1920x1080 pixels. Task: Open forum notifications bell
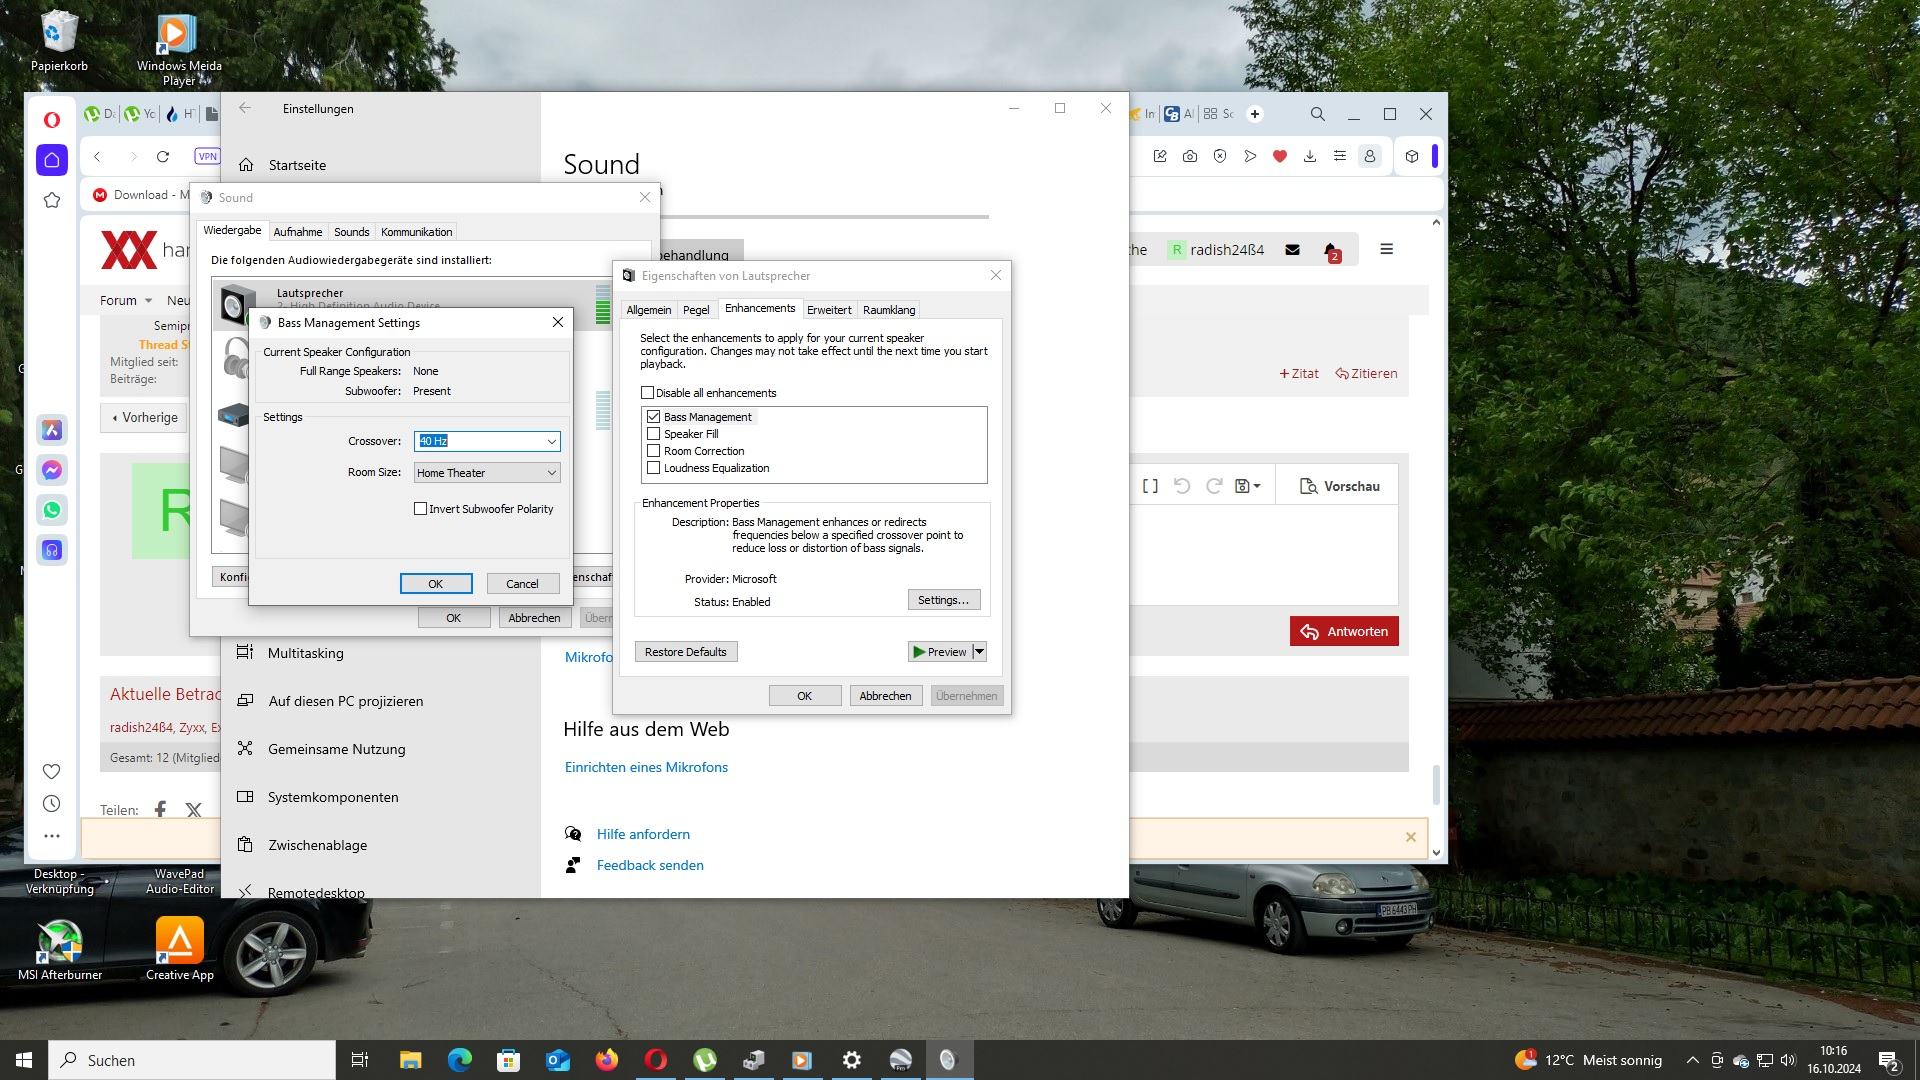[1331, 250]
